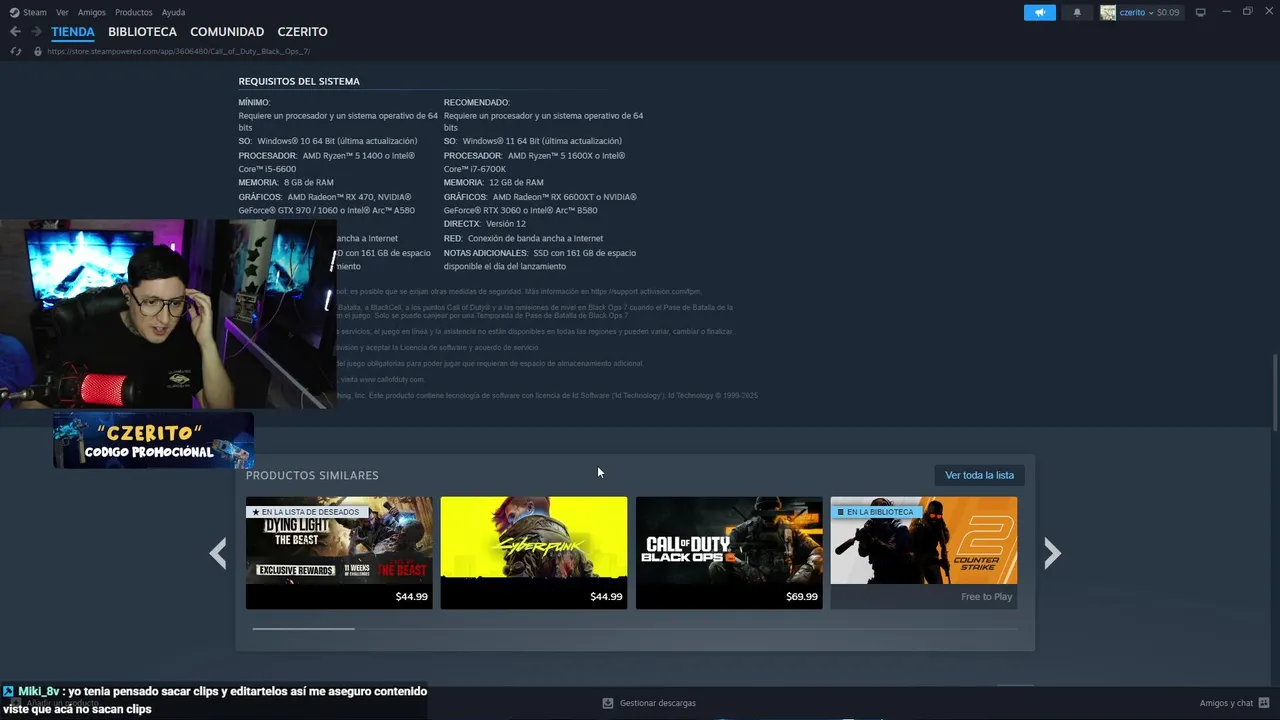Image resolution: width=1280 pixels, height=720 pixels.
Task: Click the Steam logo menu
Action: (x=14, y=12)
